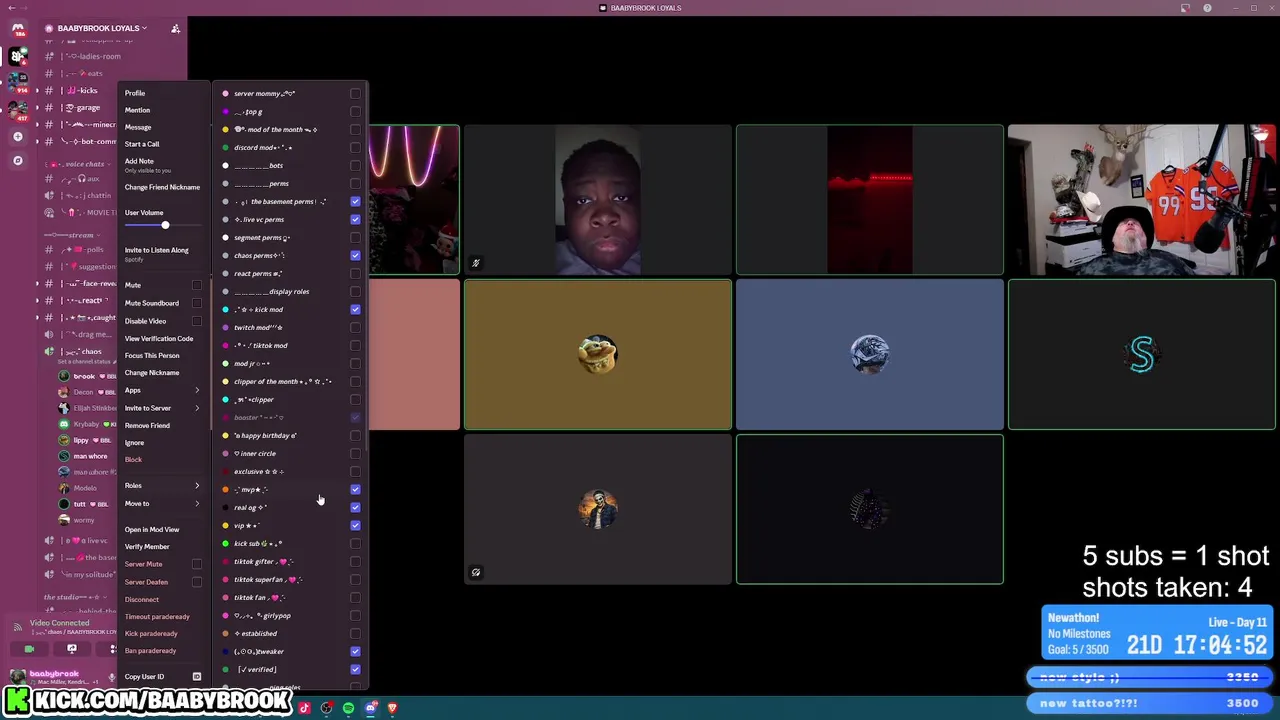Click the share screen button in voice panel
Screen dimensions: 1280x720
pos(71,649)
